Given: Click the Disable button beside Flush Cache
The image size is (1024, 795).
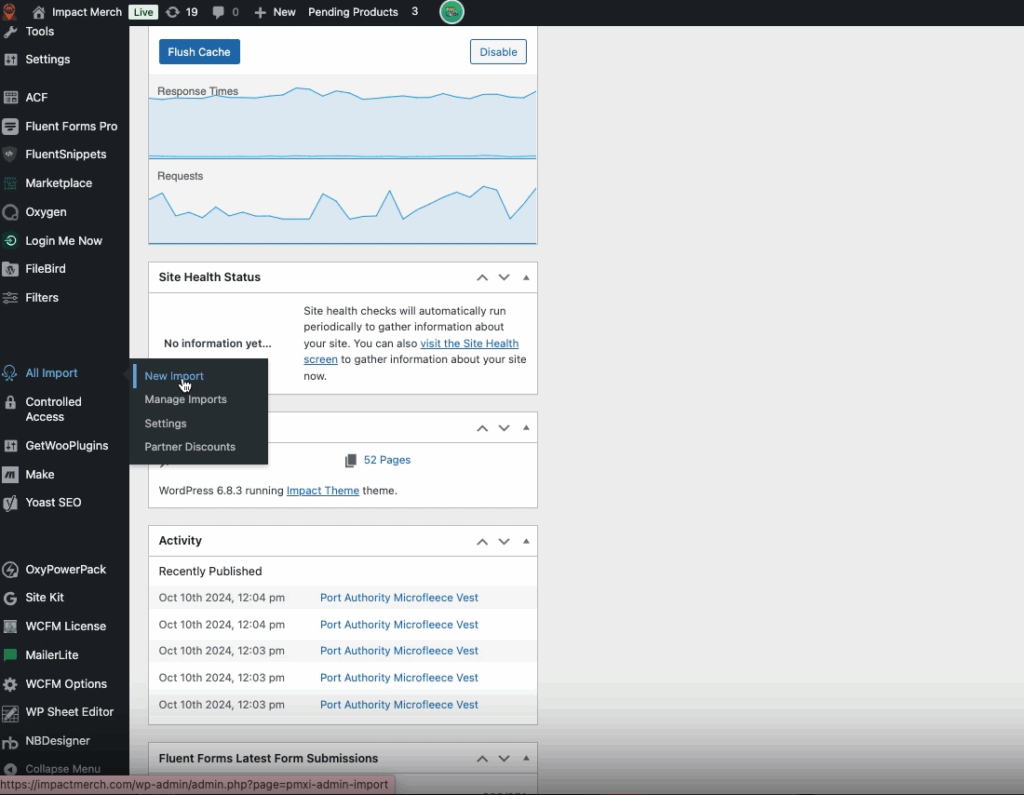Looking at the screenshot, I should point(498,52).
